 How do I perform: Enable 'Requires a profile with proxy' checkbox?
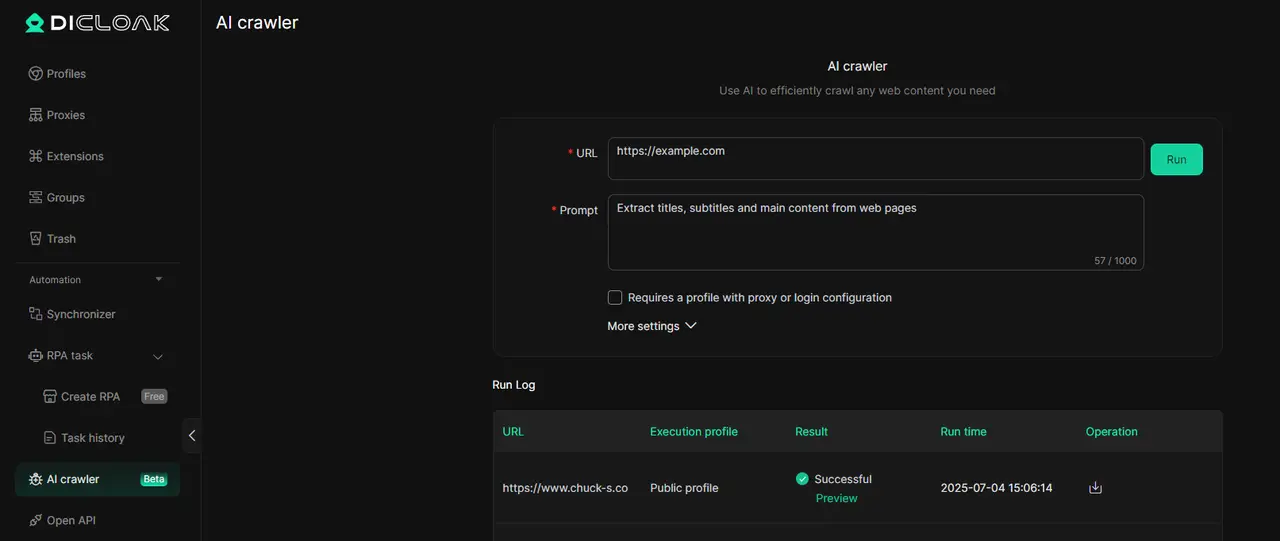[x=615, y=298]
